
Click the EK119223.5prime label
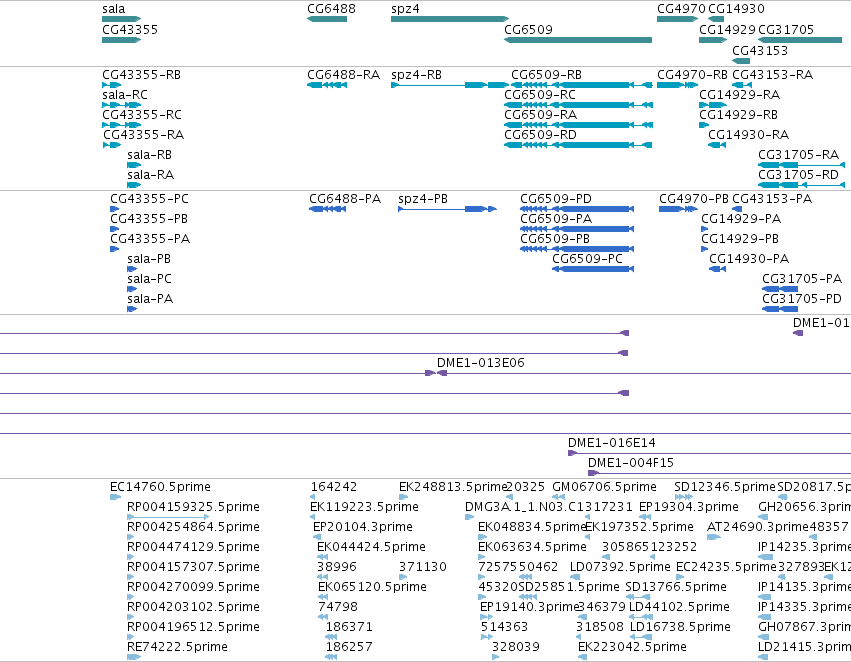click(364, 507)
